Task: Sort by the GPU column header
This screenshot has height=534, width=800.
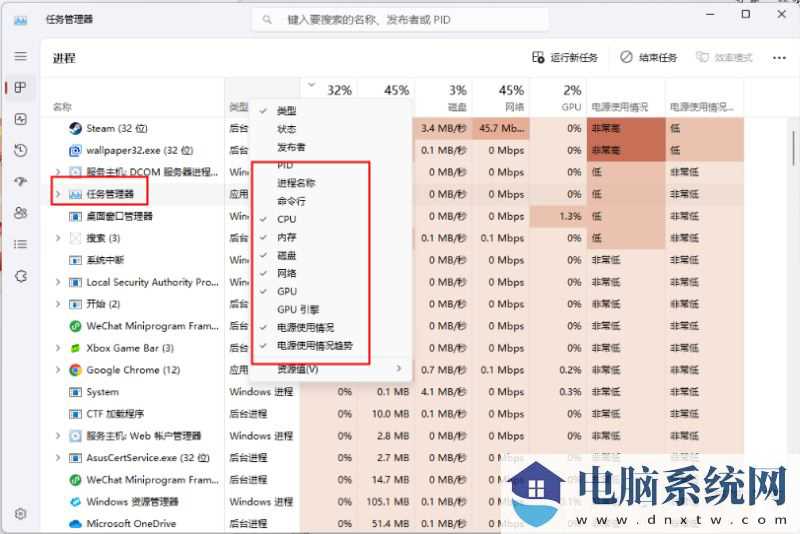Action: pyautogui.click(x=558, y=98)
